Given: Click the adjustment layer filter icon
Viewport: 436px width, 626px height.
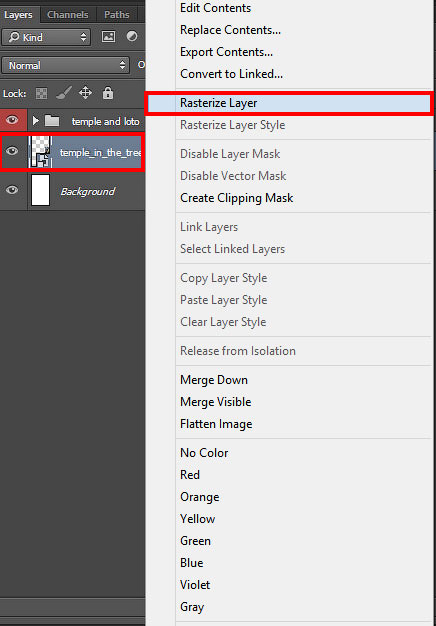Looking at the screenshot, I should (x=132, y=37).
